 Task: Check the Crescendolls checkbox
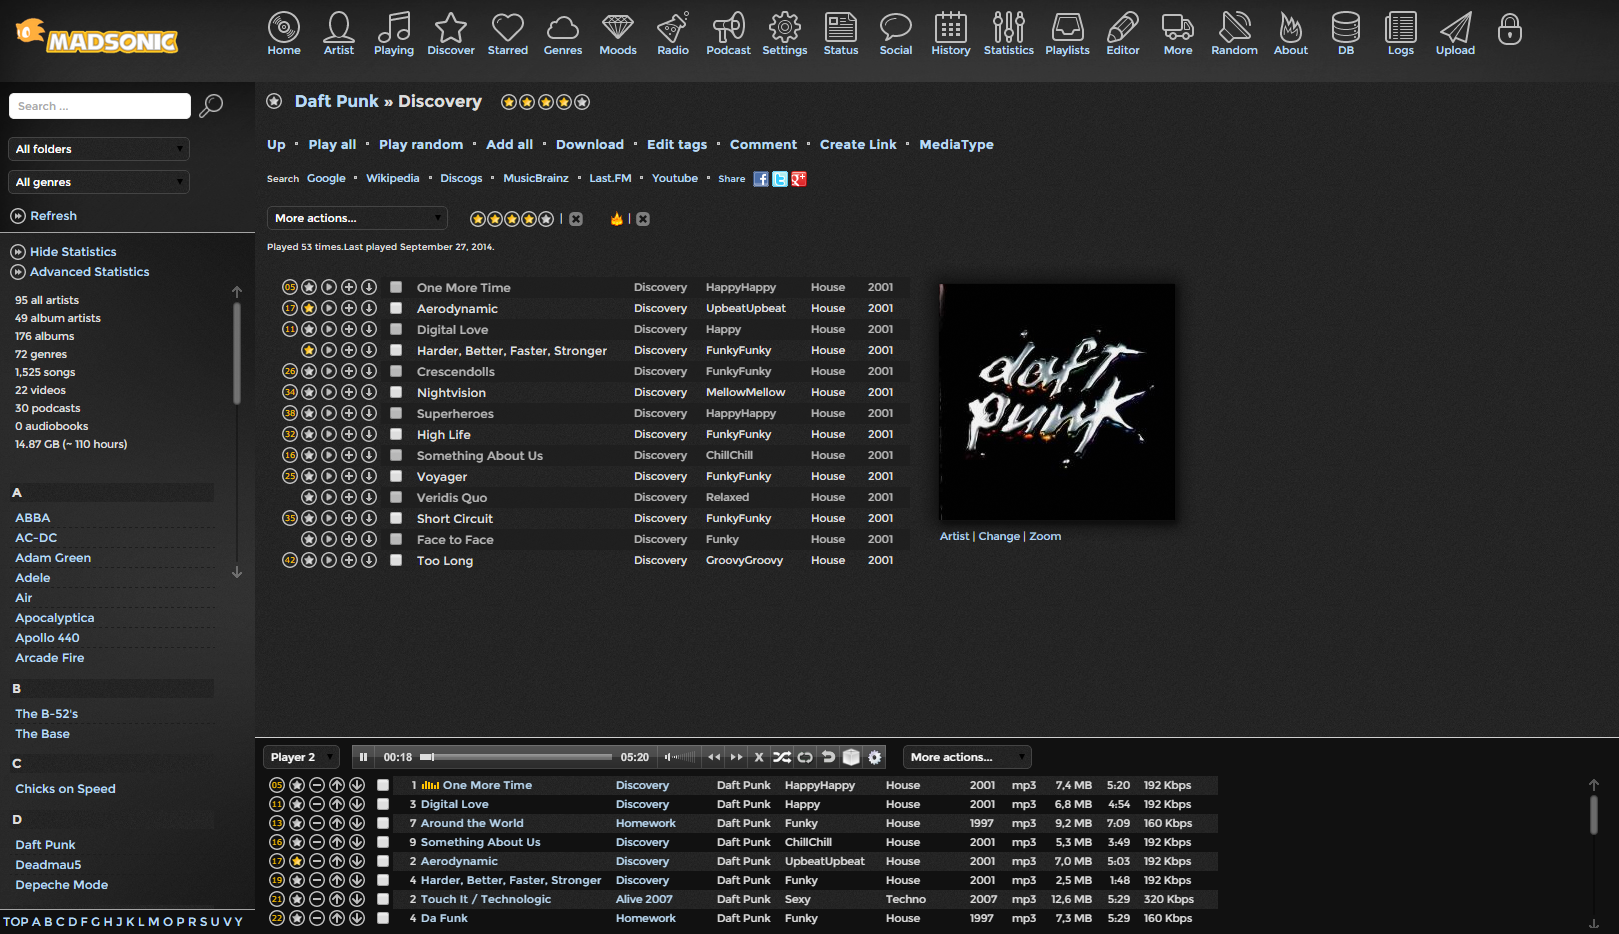click(396, 371)
